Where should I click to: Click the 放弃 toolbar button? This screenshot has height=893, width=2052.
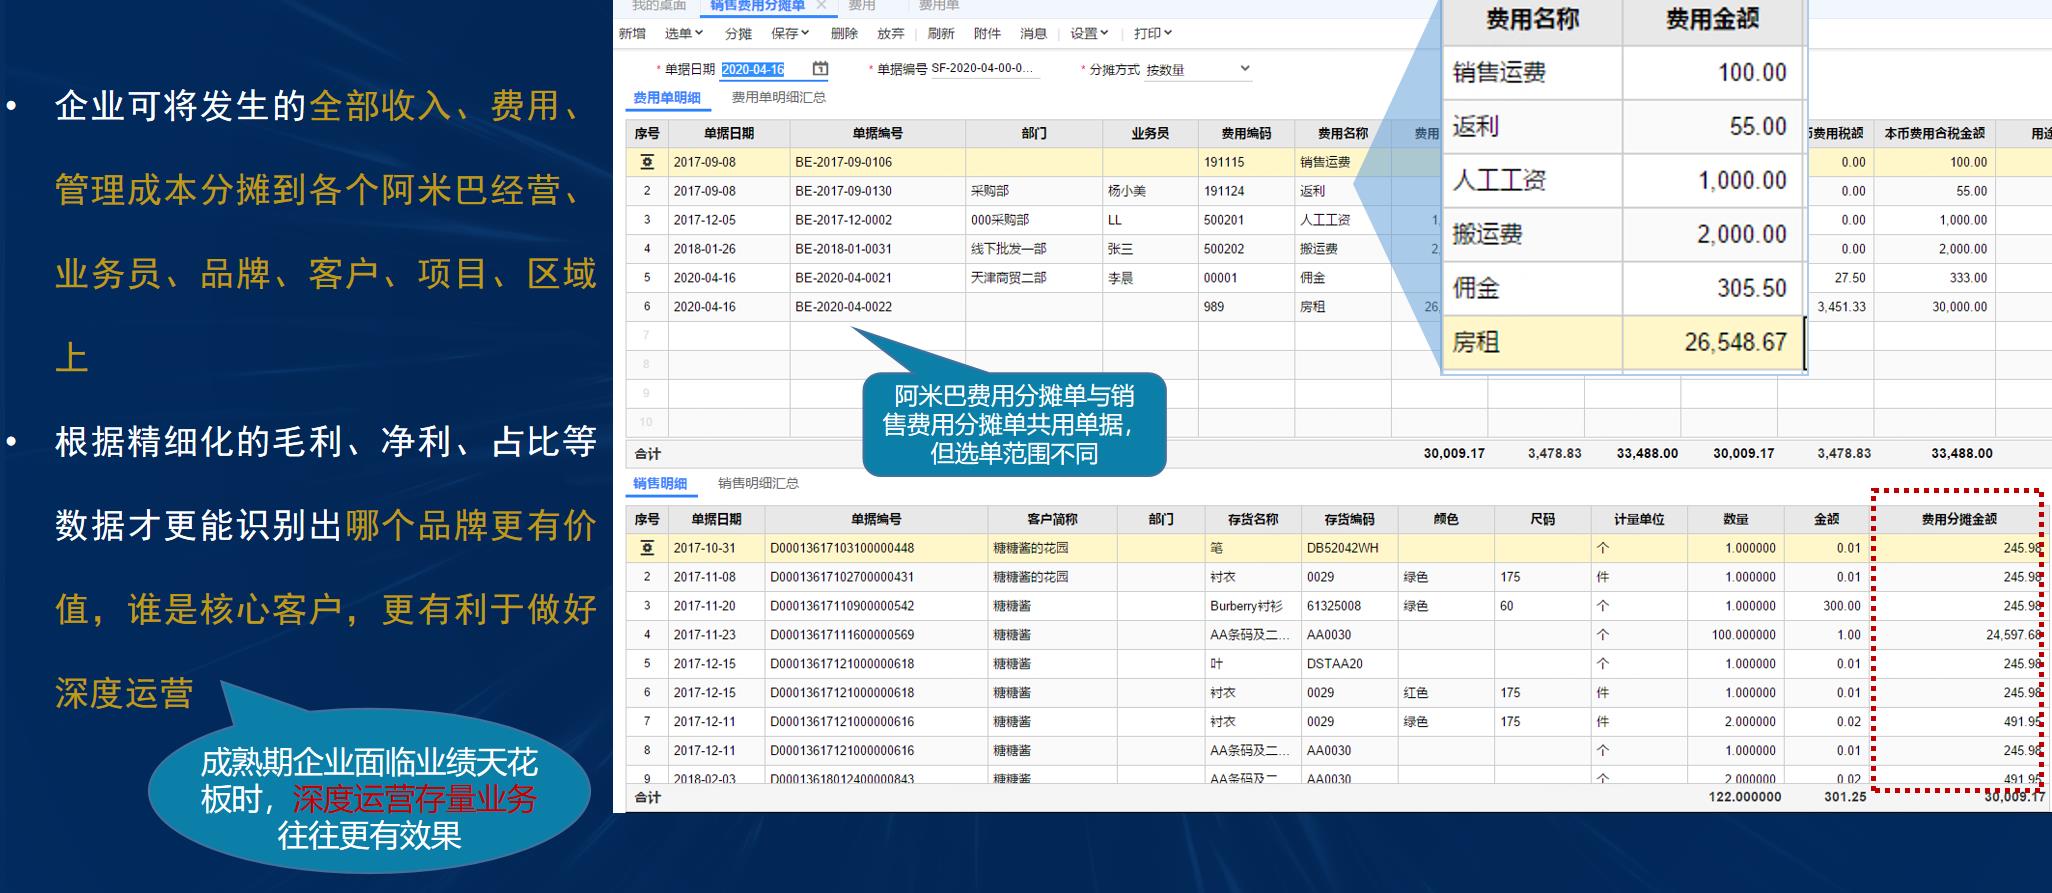(890, 33)
